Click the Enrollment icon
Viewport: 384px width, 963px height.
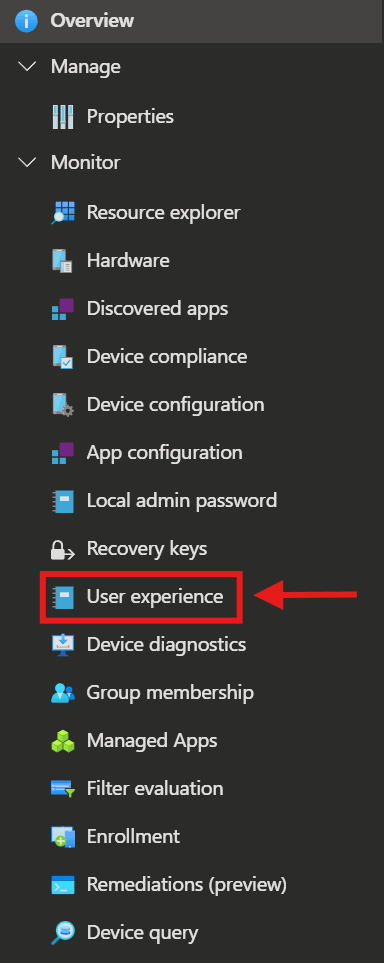pyautogui.click(x=63, y=836)
